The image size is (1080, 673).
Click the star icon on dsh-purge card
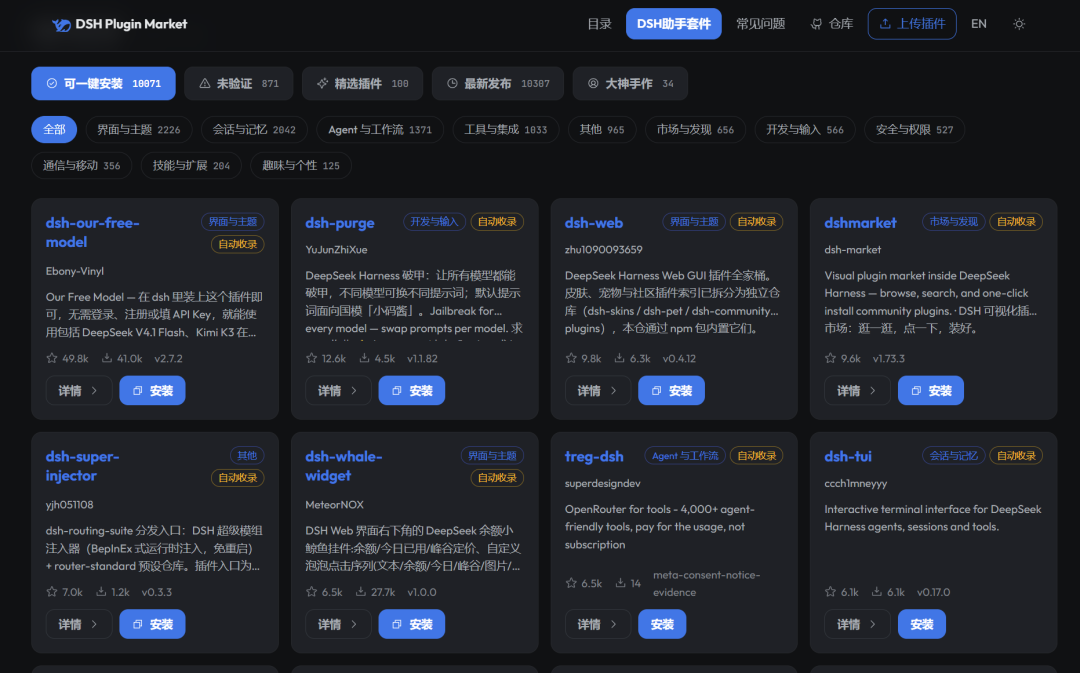point(311,358)
